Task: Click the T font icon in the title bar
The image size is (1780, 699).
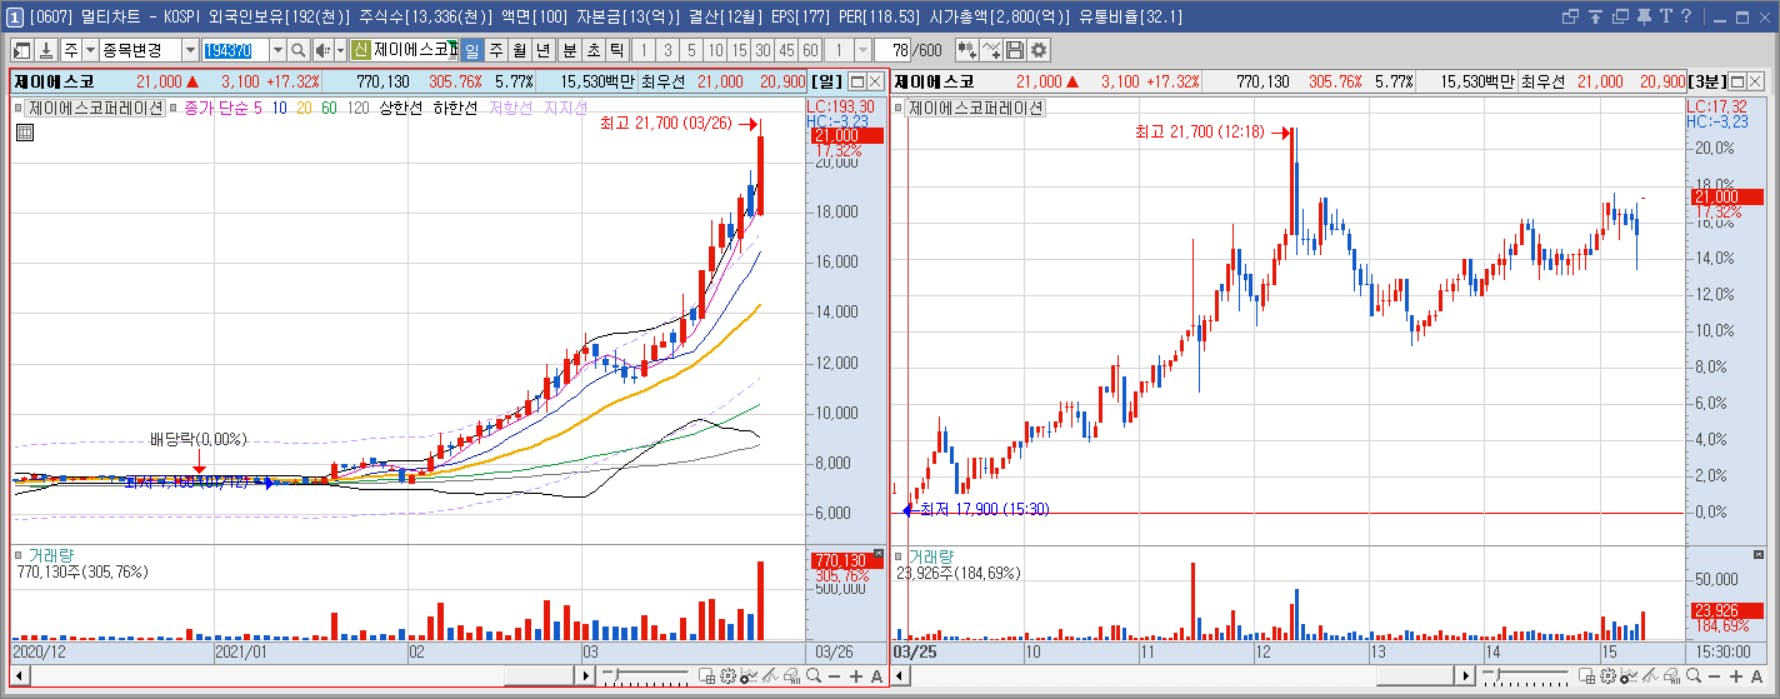Action: (x=1665, y=16)
